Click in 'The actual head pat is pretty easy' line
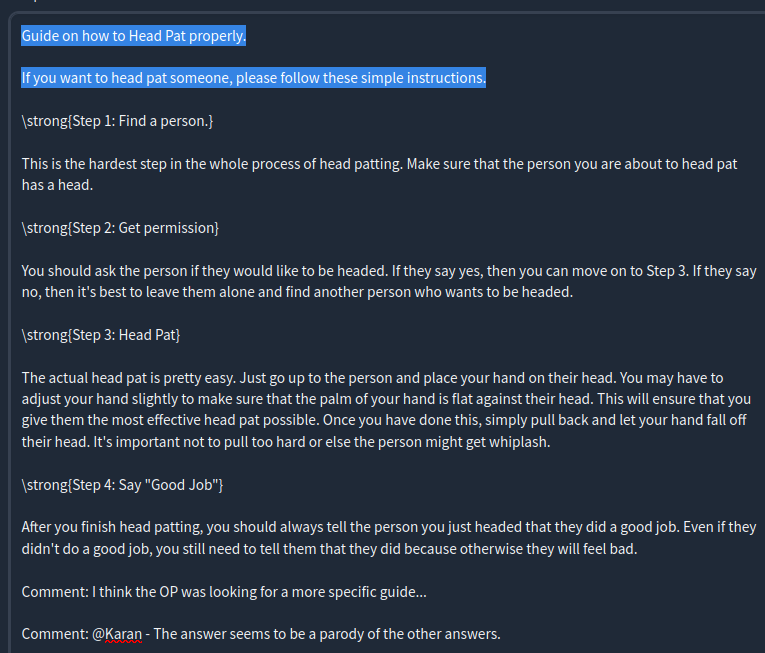 pos(372,378)
